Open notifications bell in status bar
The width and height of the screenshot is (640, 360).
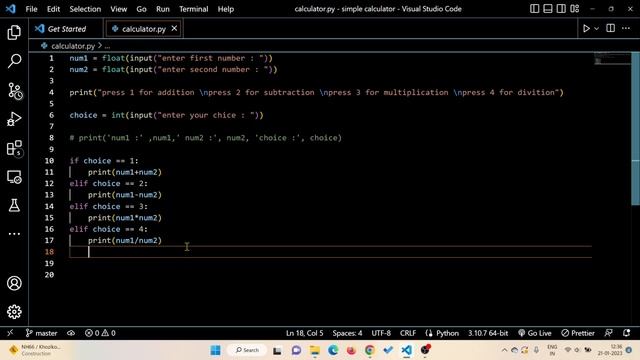pos(626,333)
